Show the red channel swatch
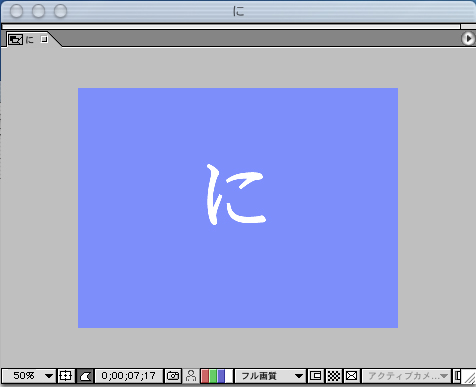This screenshot has width=476, height=387. [205, 376]
